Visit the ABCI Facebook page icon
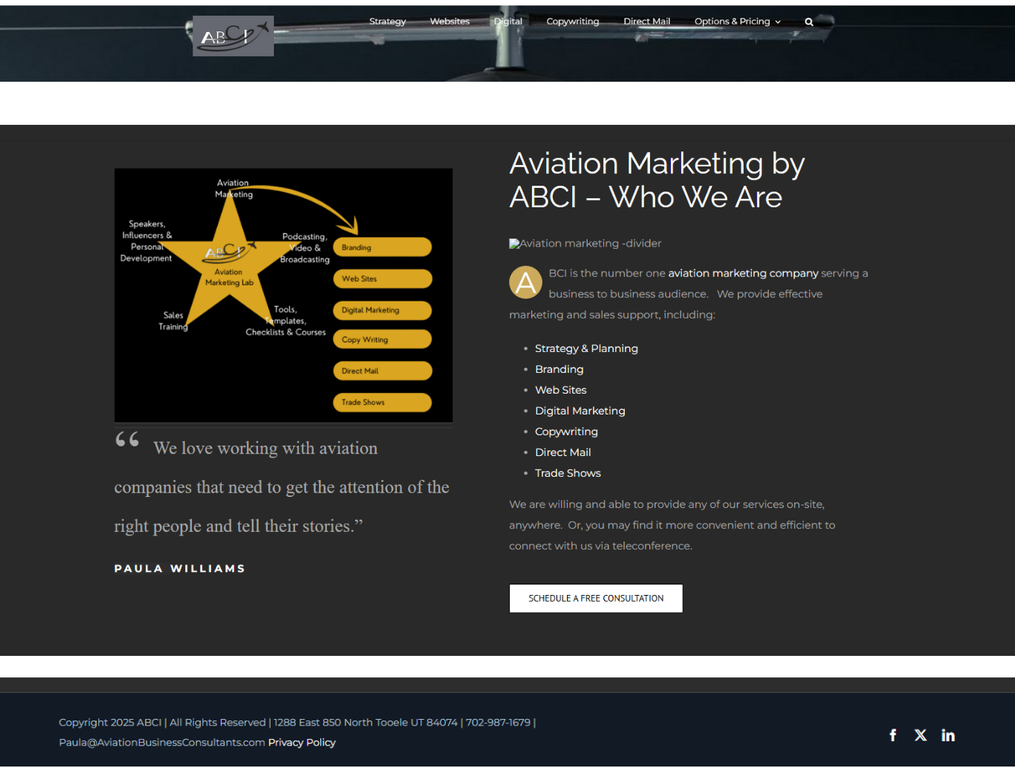The width and height of the screenshot is (1015, 768). point(893,735)
